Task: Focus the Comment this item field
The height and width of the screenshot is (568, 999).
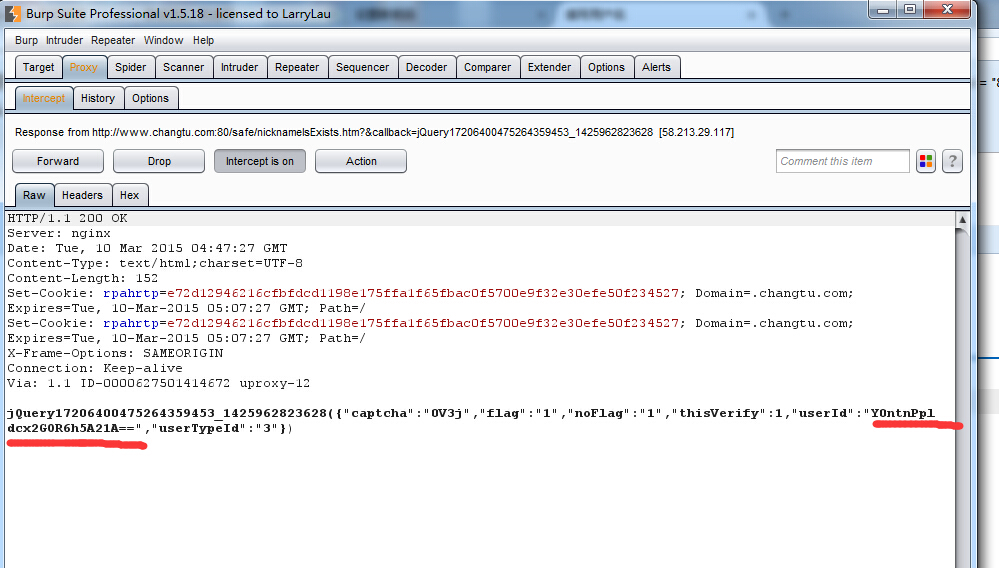Action: point(843,161)
